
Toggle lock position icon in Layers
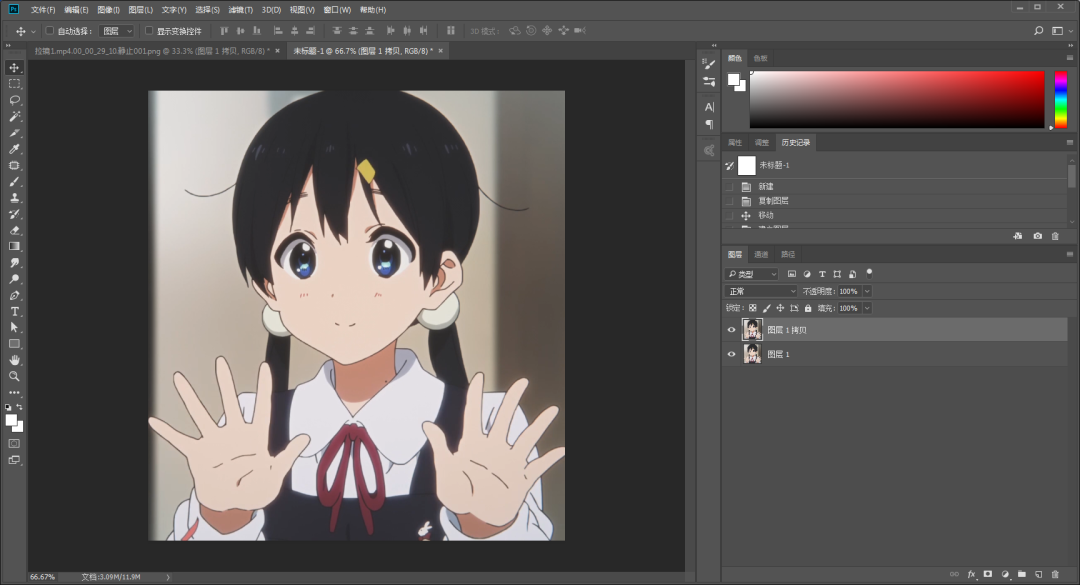pos(780,308)
